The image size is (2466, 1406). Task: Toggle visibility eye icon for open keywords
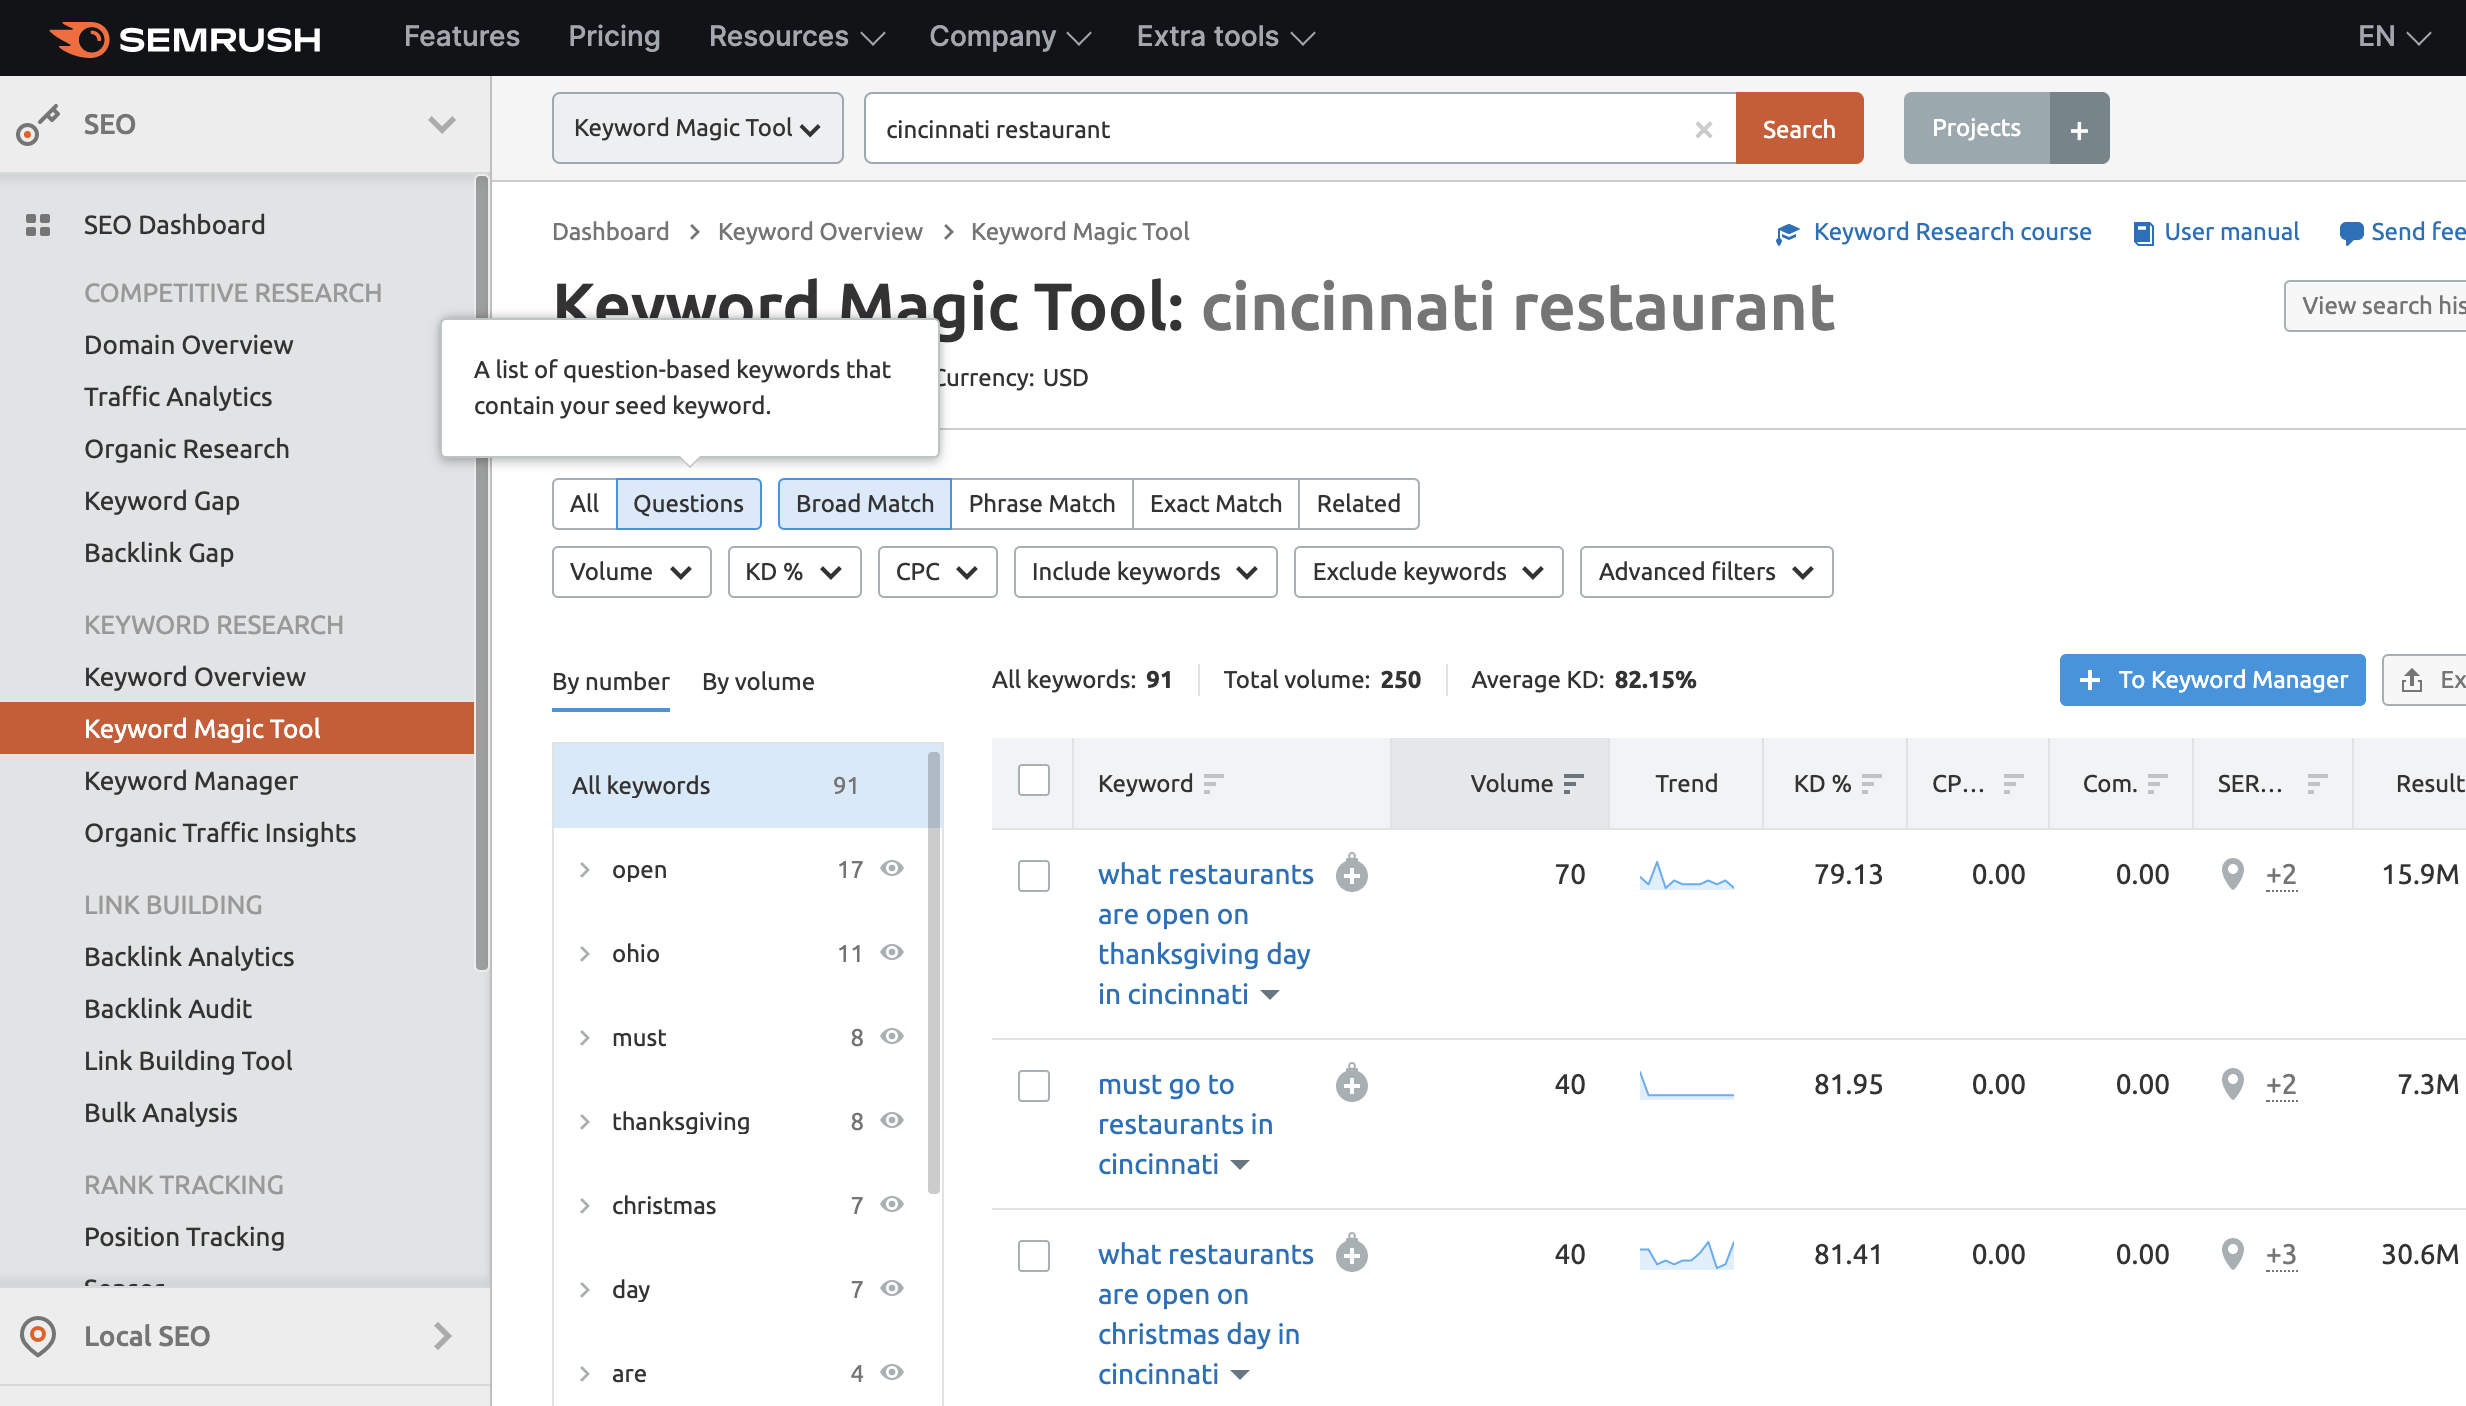(894, 869)
